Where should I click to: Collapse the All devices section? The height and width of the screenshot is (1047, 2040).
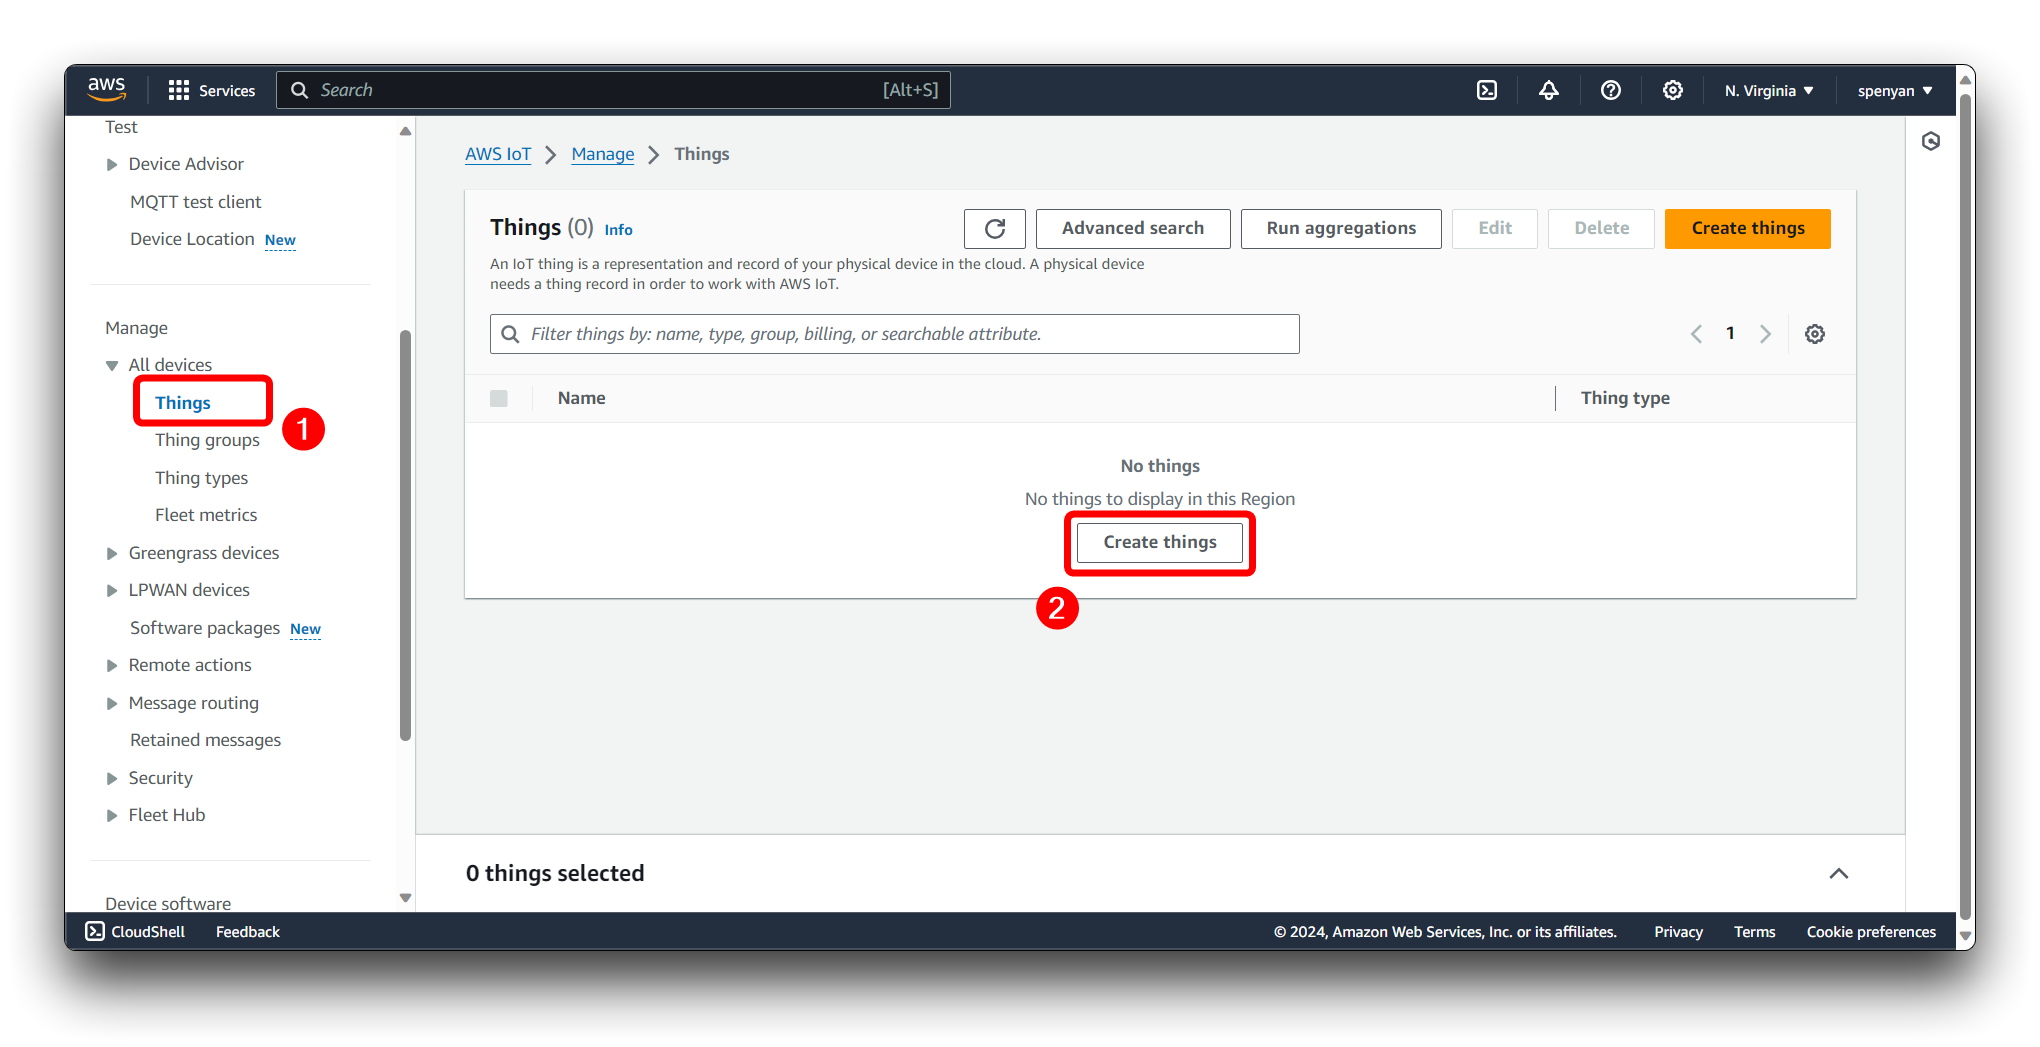pos(112,365)
